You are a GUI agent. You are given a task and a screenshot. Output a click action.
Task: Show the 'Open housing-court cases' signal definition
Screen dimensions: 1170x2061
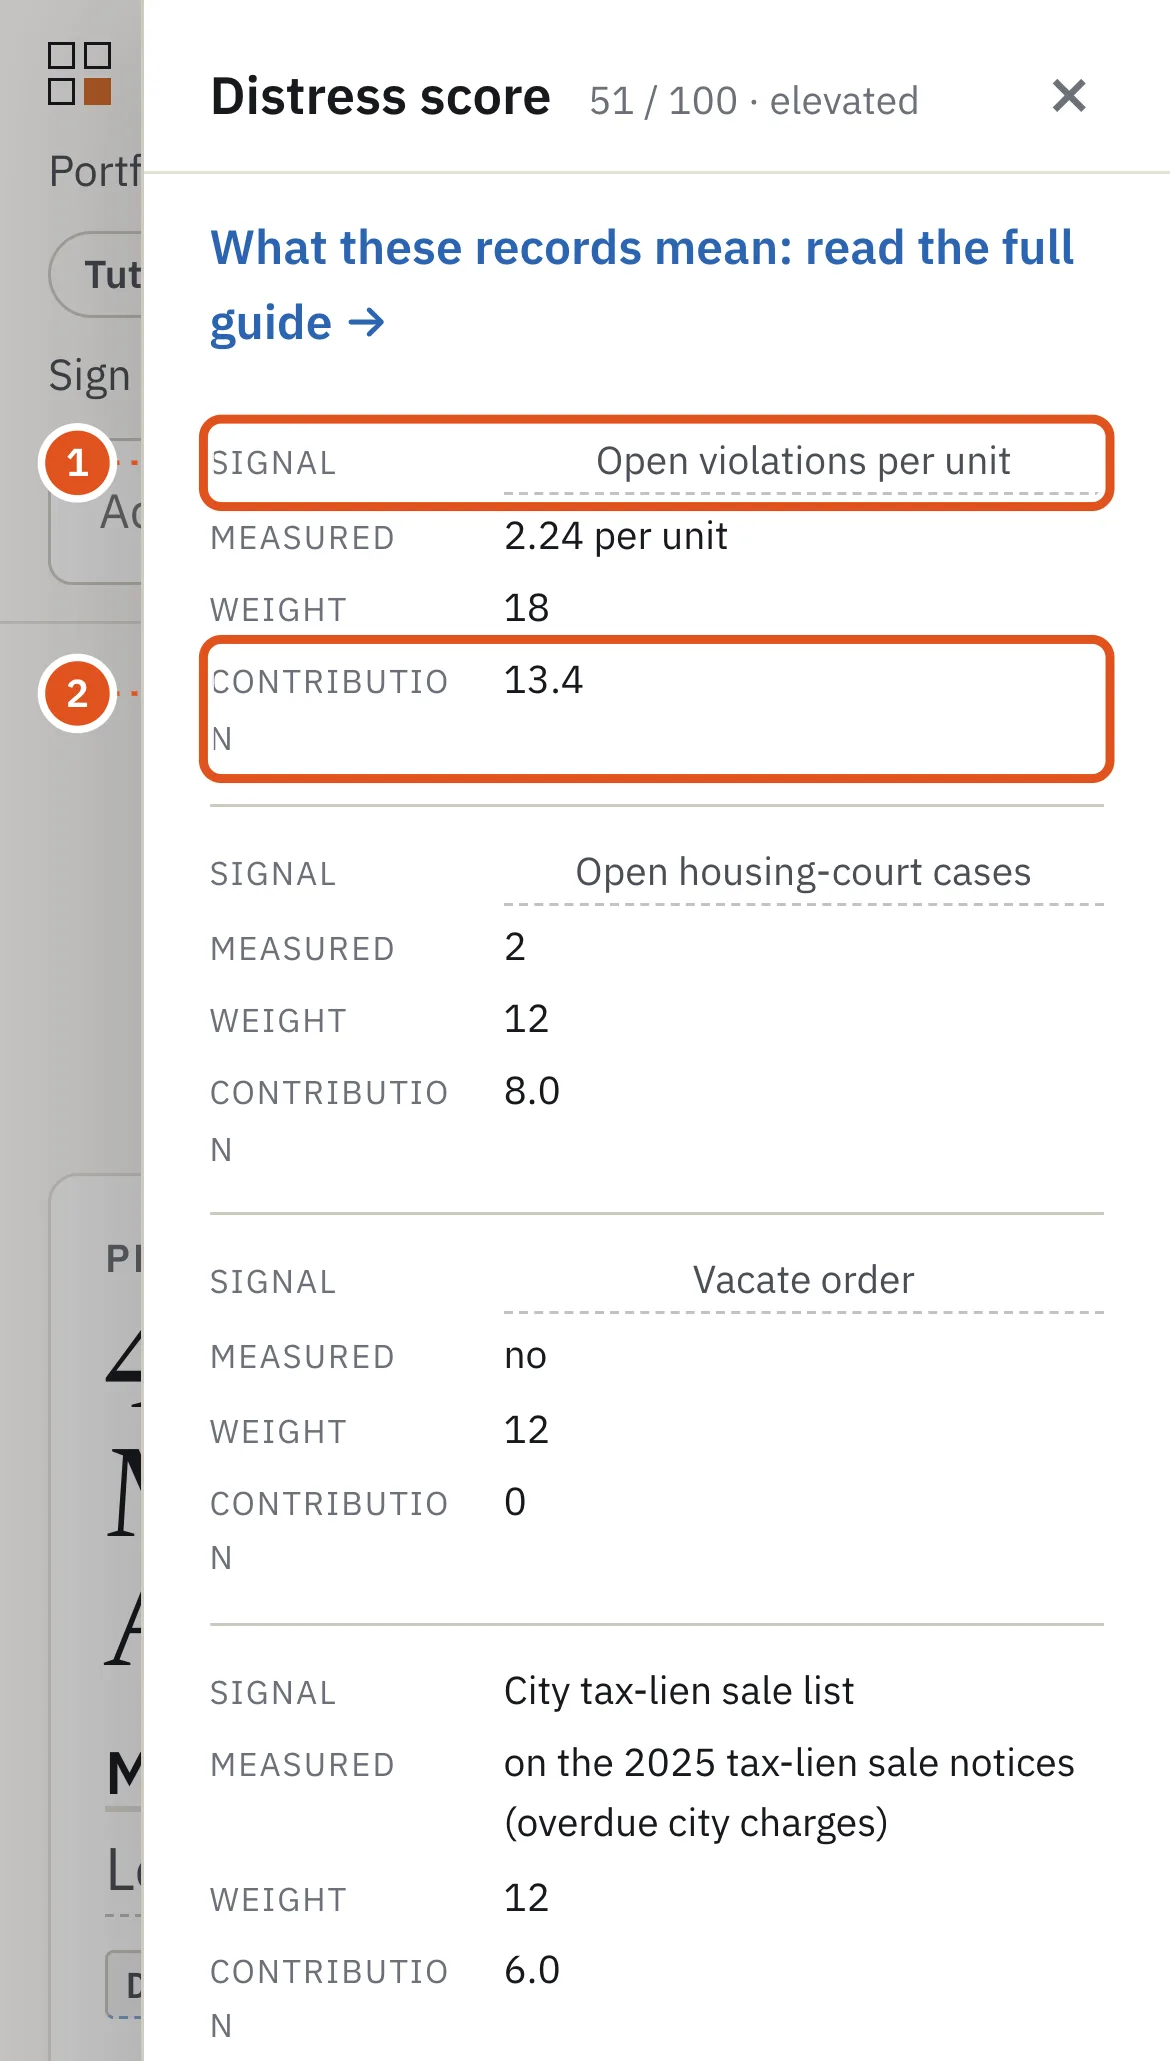pos(803,872)
